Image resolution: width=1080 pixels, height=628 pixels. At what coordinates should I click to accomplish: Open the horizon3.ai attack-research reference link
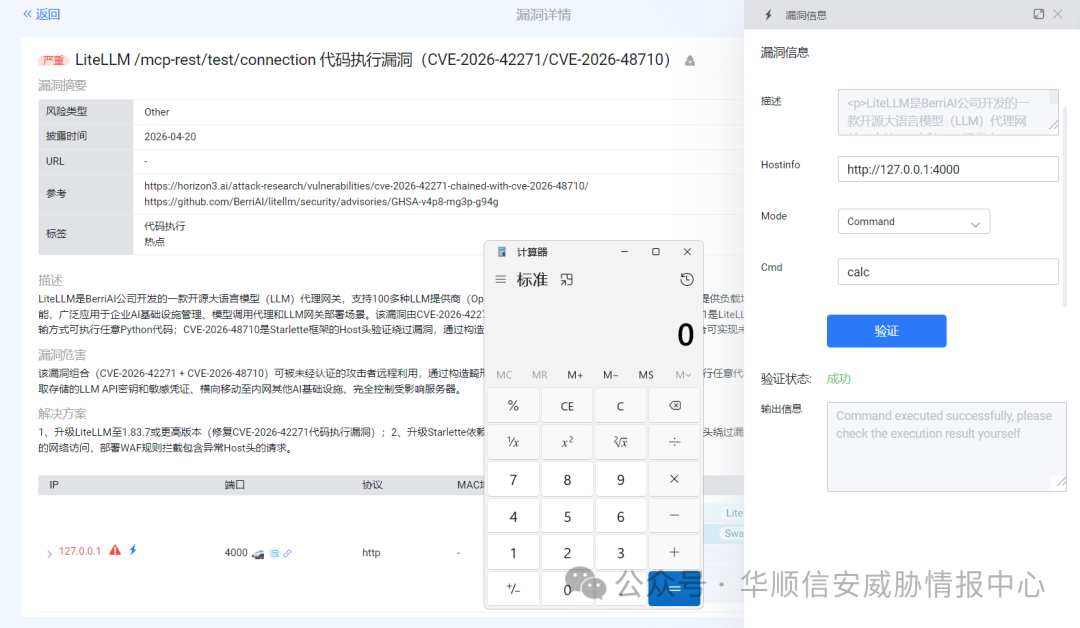coord(366,186)
